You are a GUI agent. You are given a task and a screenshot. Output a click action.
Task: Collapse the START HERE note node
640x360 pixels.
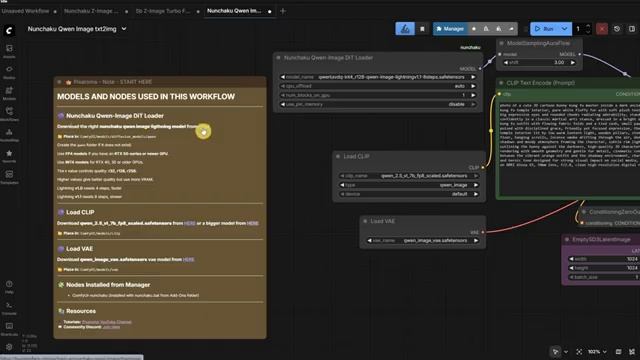click(x=59, y=82)
